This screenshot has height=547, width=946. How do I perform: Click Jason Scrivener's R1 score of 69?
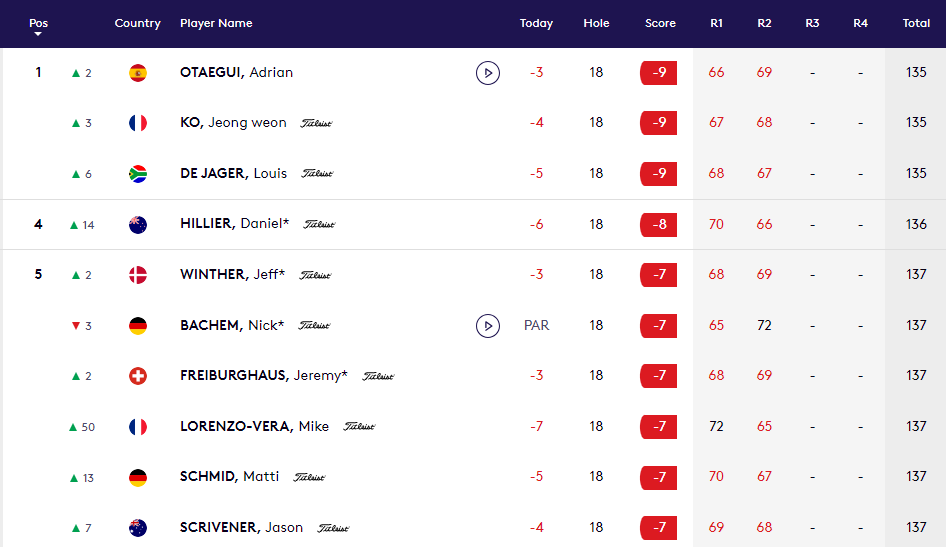716,527
